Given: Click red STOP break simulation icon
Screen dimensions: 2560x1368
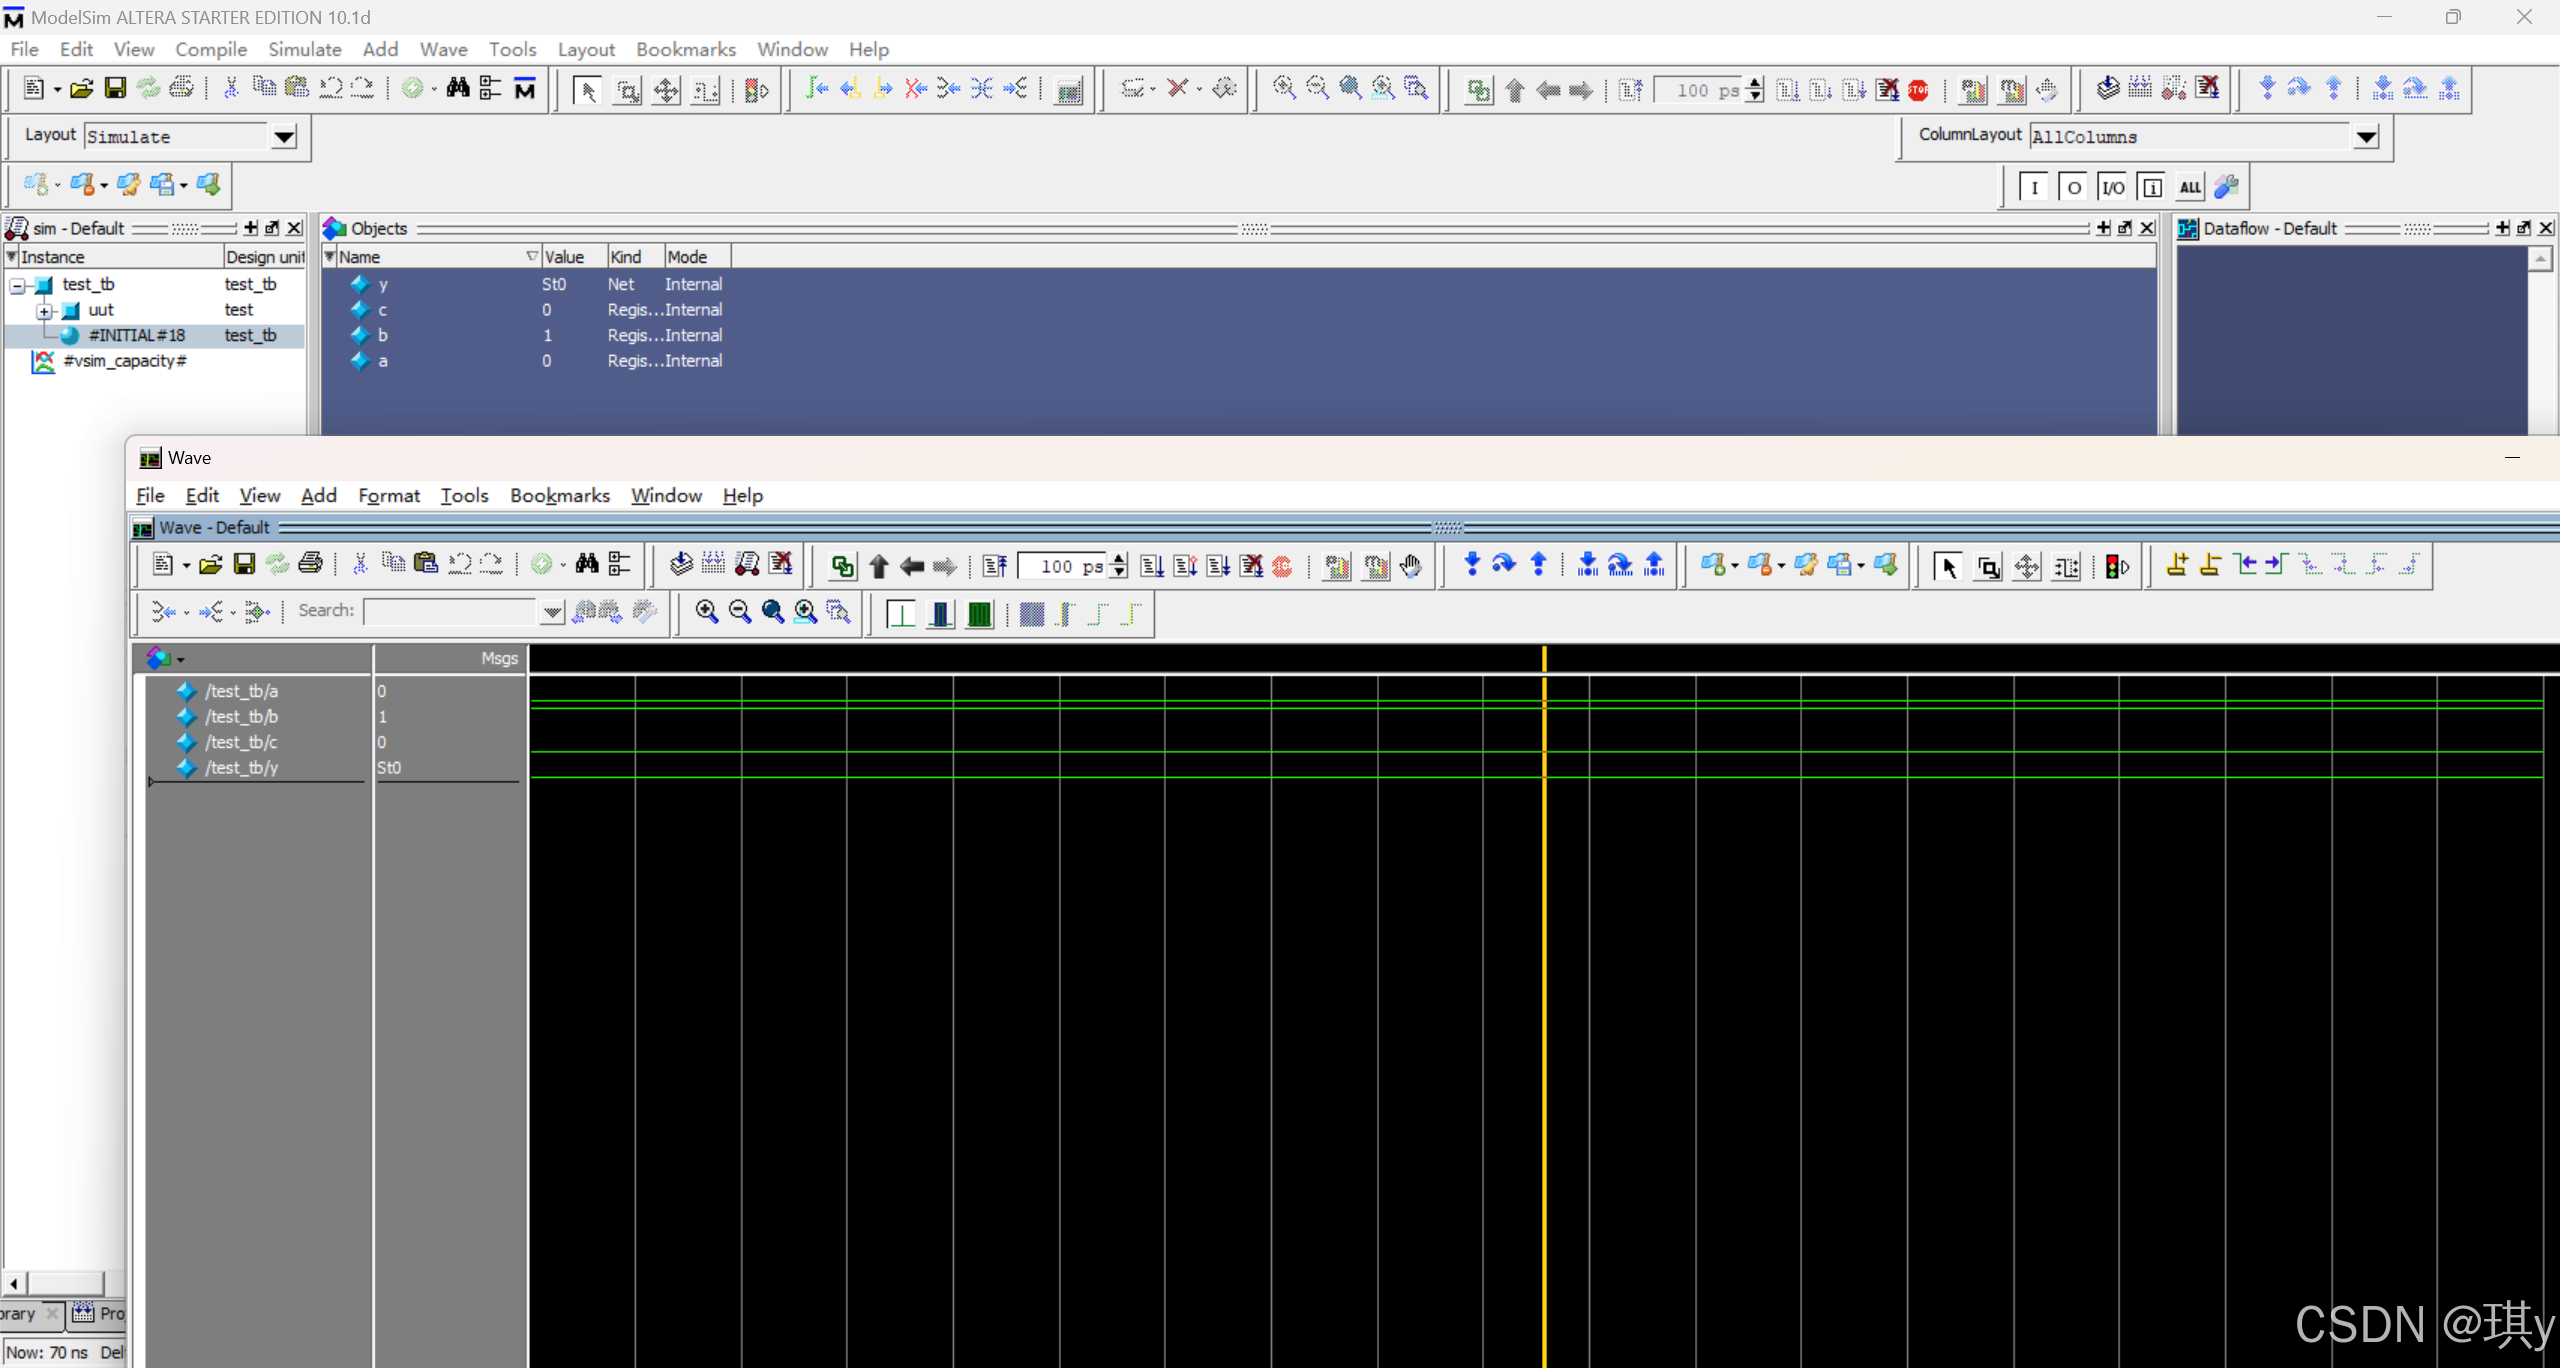Looking at the screenshot, I should (x=1918, y=90).
